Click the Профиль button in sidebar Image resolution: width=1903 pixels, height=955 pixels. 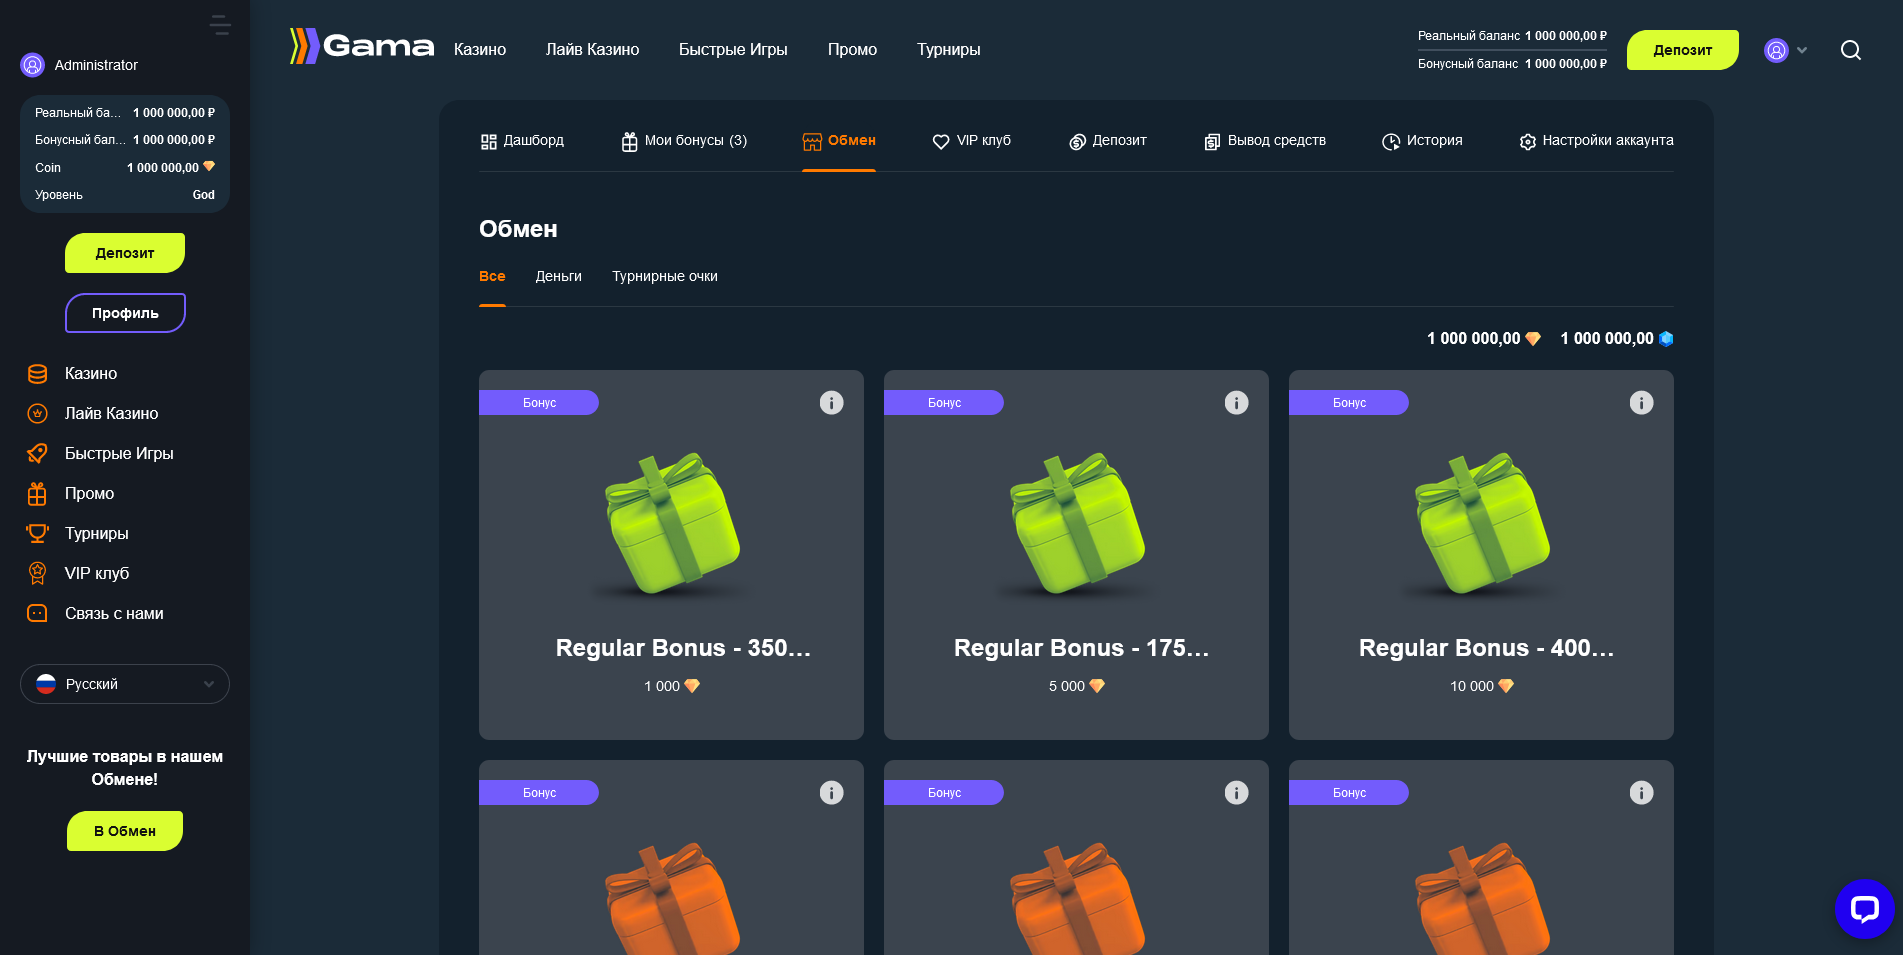coord(125,313)
